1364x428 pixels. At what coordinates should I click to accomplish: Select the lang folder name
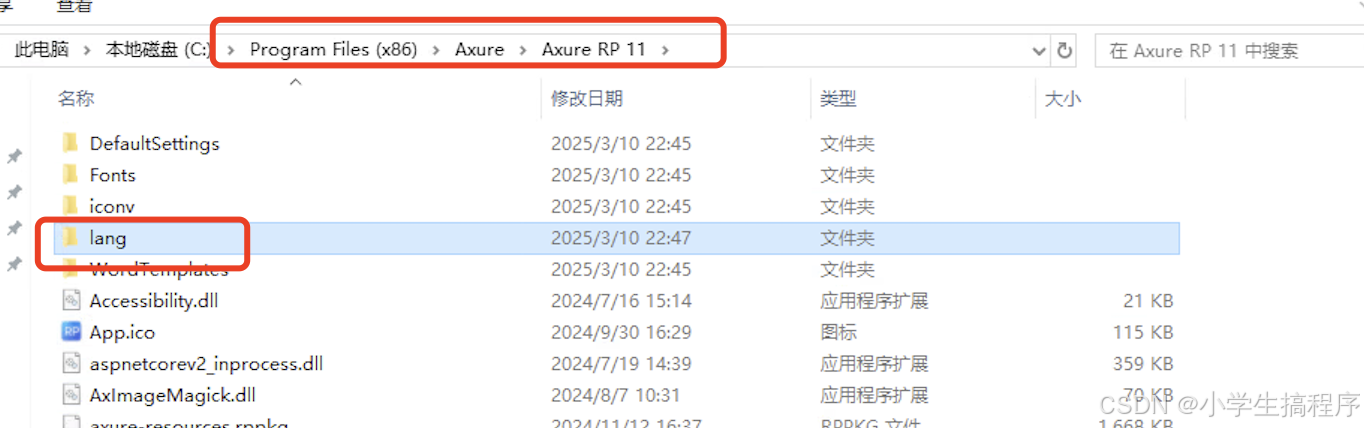pyautogui.click(x=108, y=238)
